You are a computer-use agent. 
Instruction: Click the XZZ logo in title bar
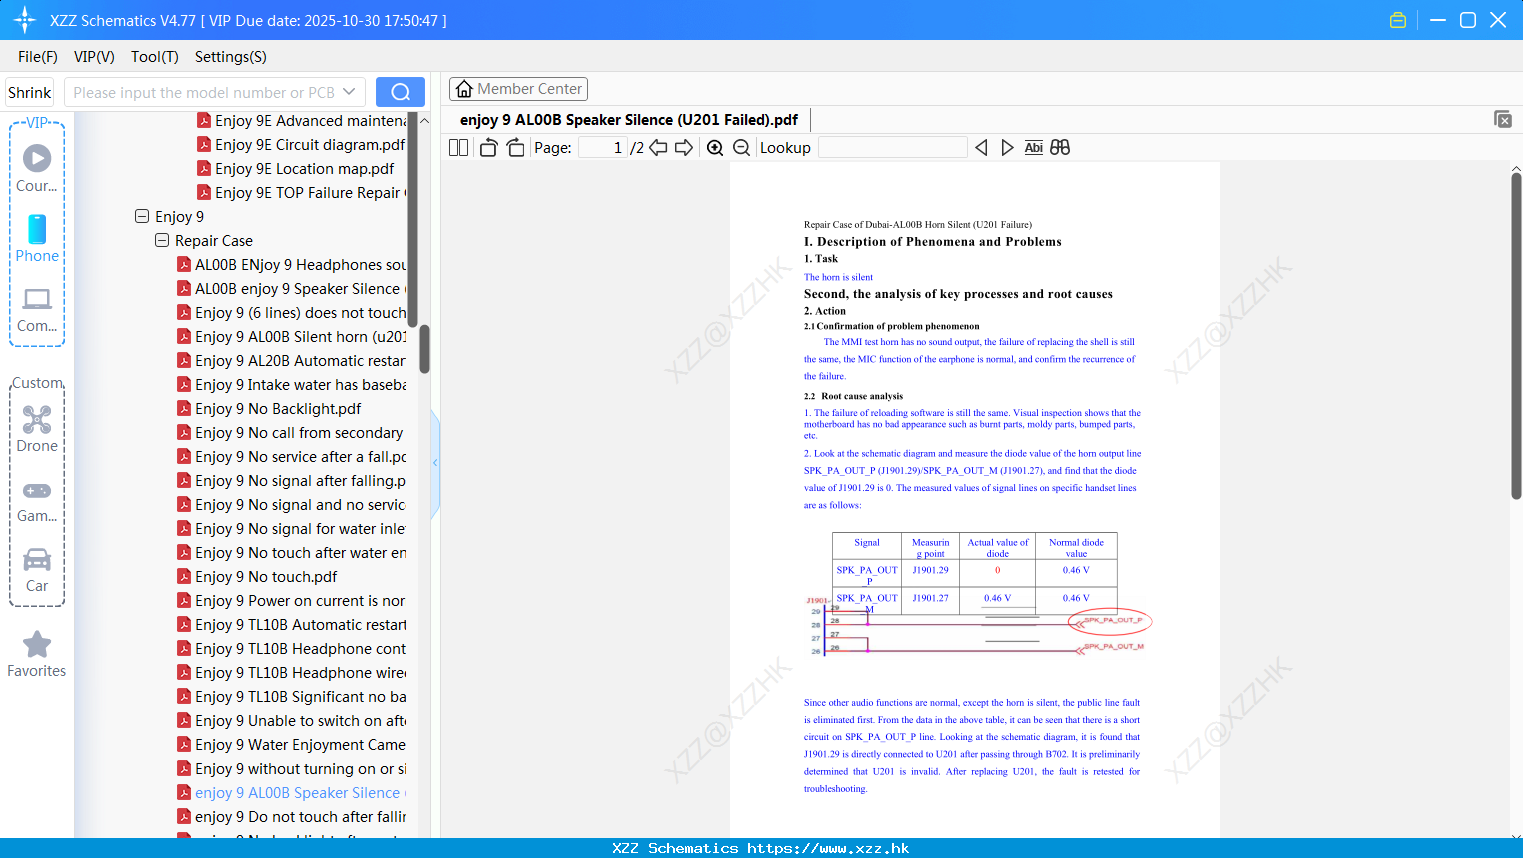click(x=25, y=20)
